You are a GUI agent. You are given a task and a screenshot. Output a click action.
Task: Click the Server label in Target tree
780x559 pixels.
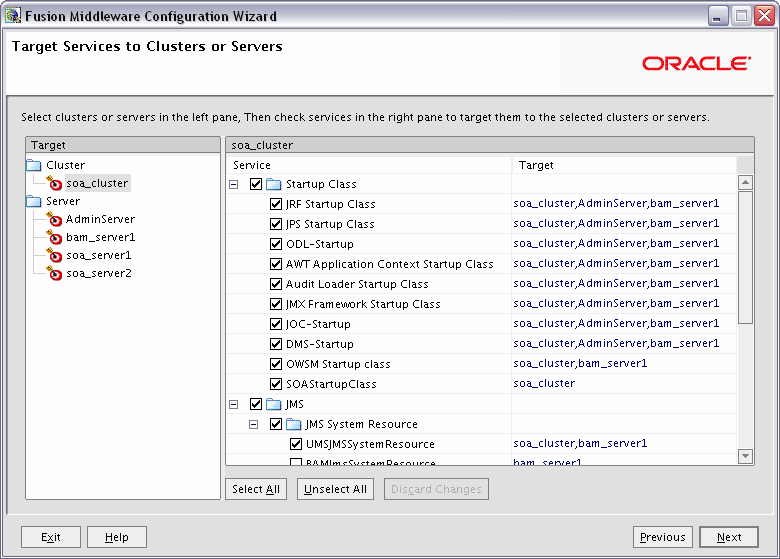(63, 201)
